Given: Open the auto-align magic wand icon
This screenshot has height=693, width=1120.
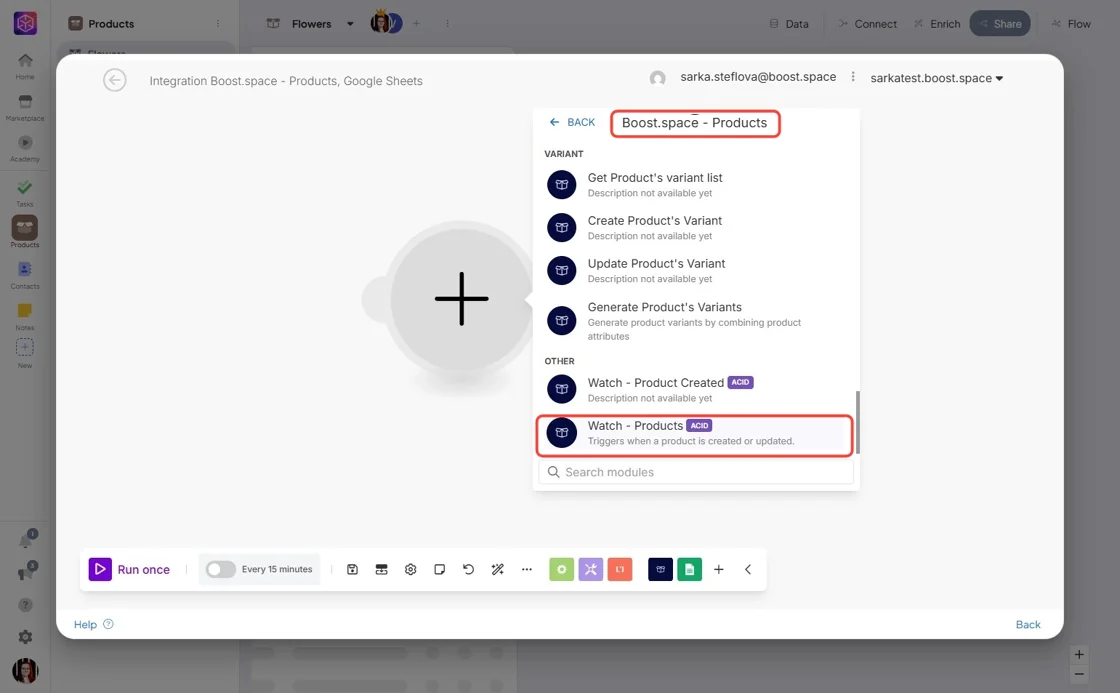Looking at the screenshot, I should tap(497, 569).
